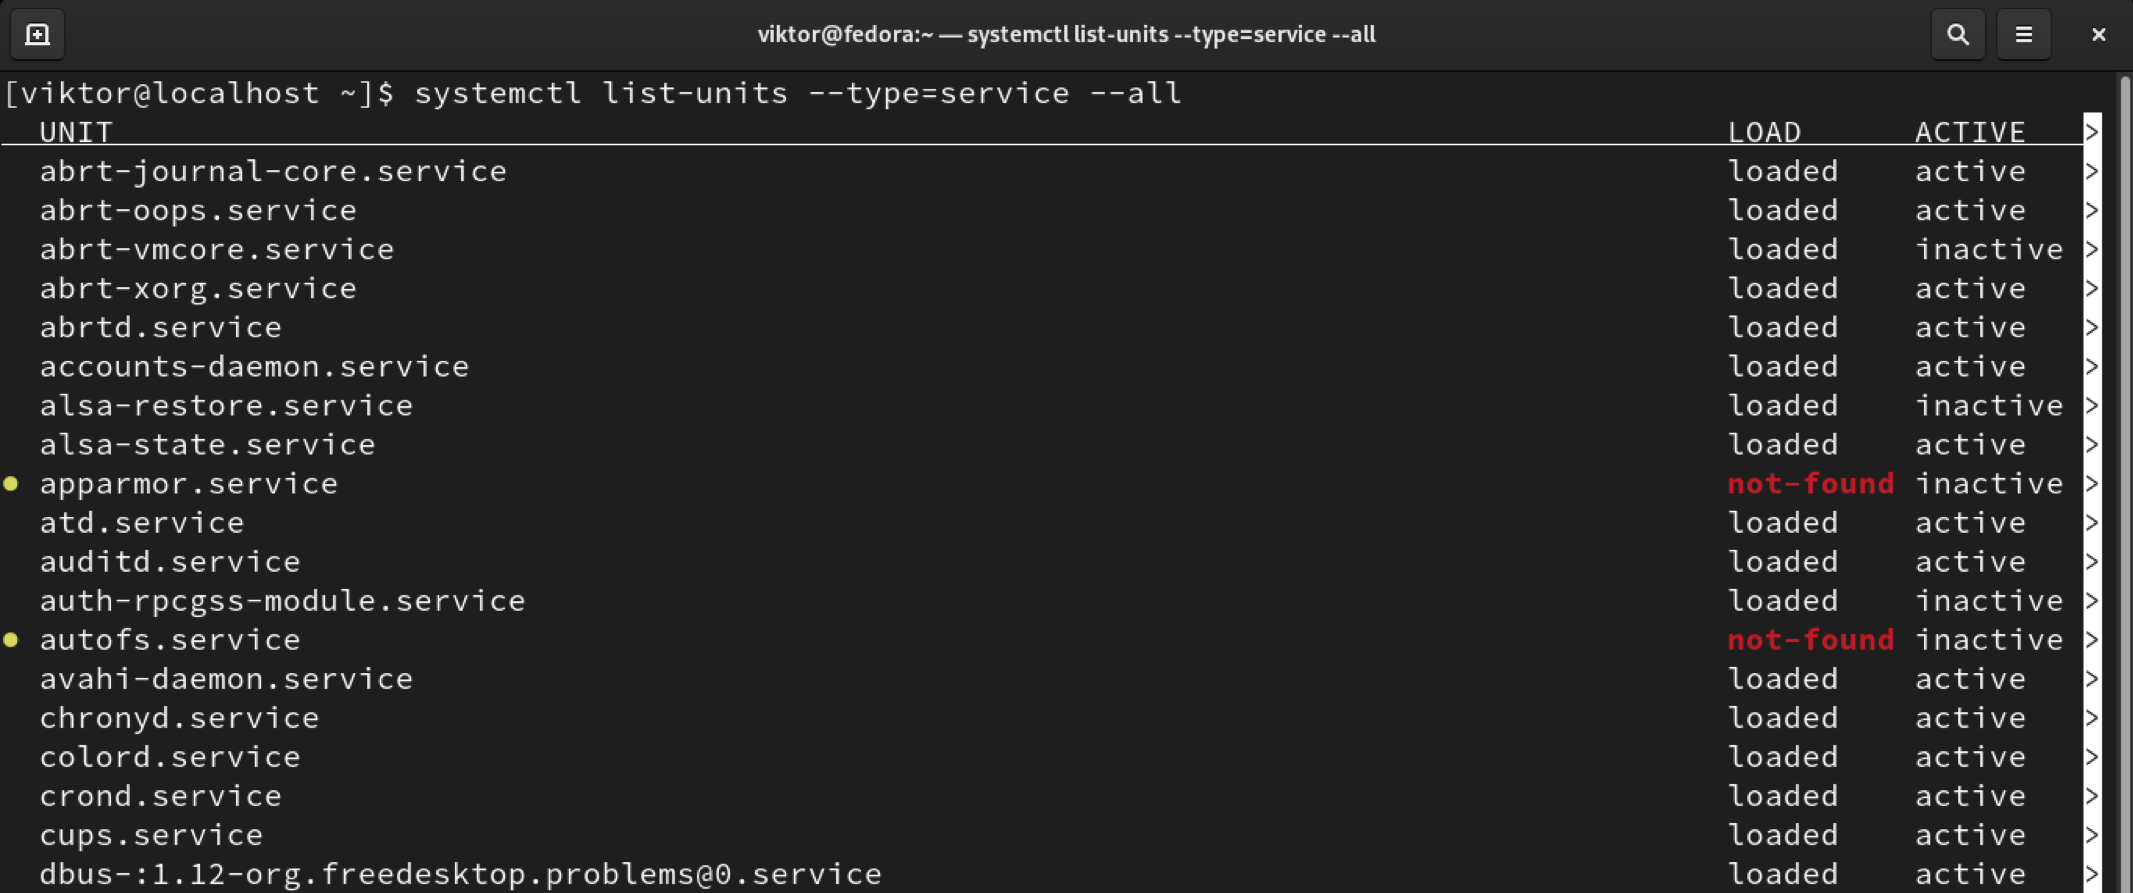This screenshot has height=893, width=2133.
Task: Click the UNIT column header
Action: point(76,132)
